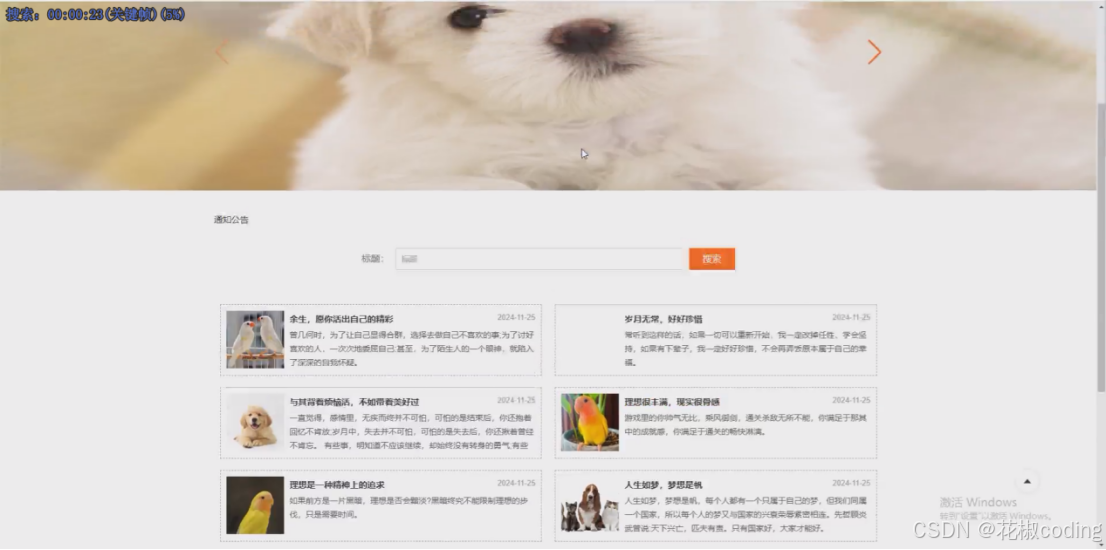This screenshot has width=1106, height=550.
Task: Click date 2024-11-25 on 人生如梦 article
Action: pyautogui.click(x=851, y=484)
